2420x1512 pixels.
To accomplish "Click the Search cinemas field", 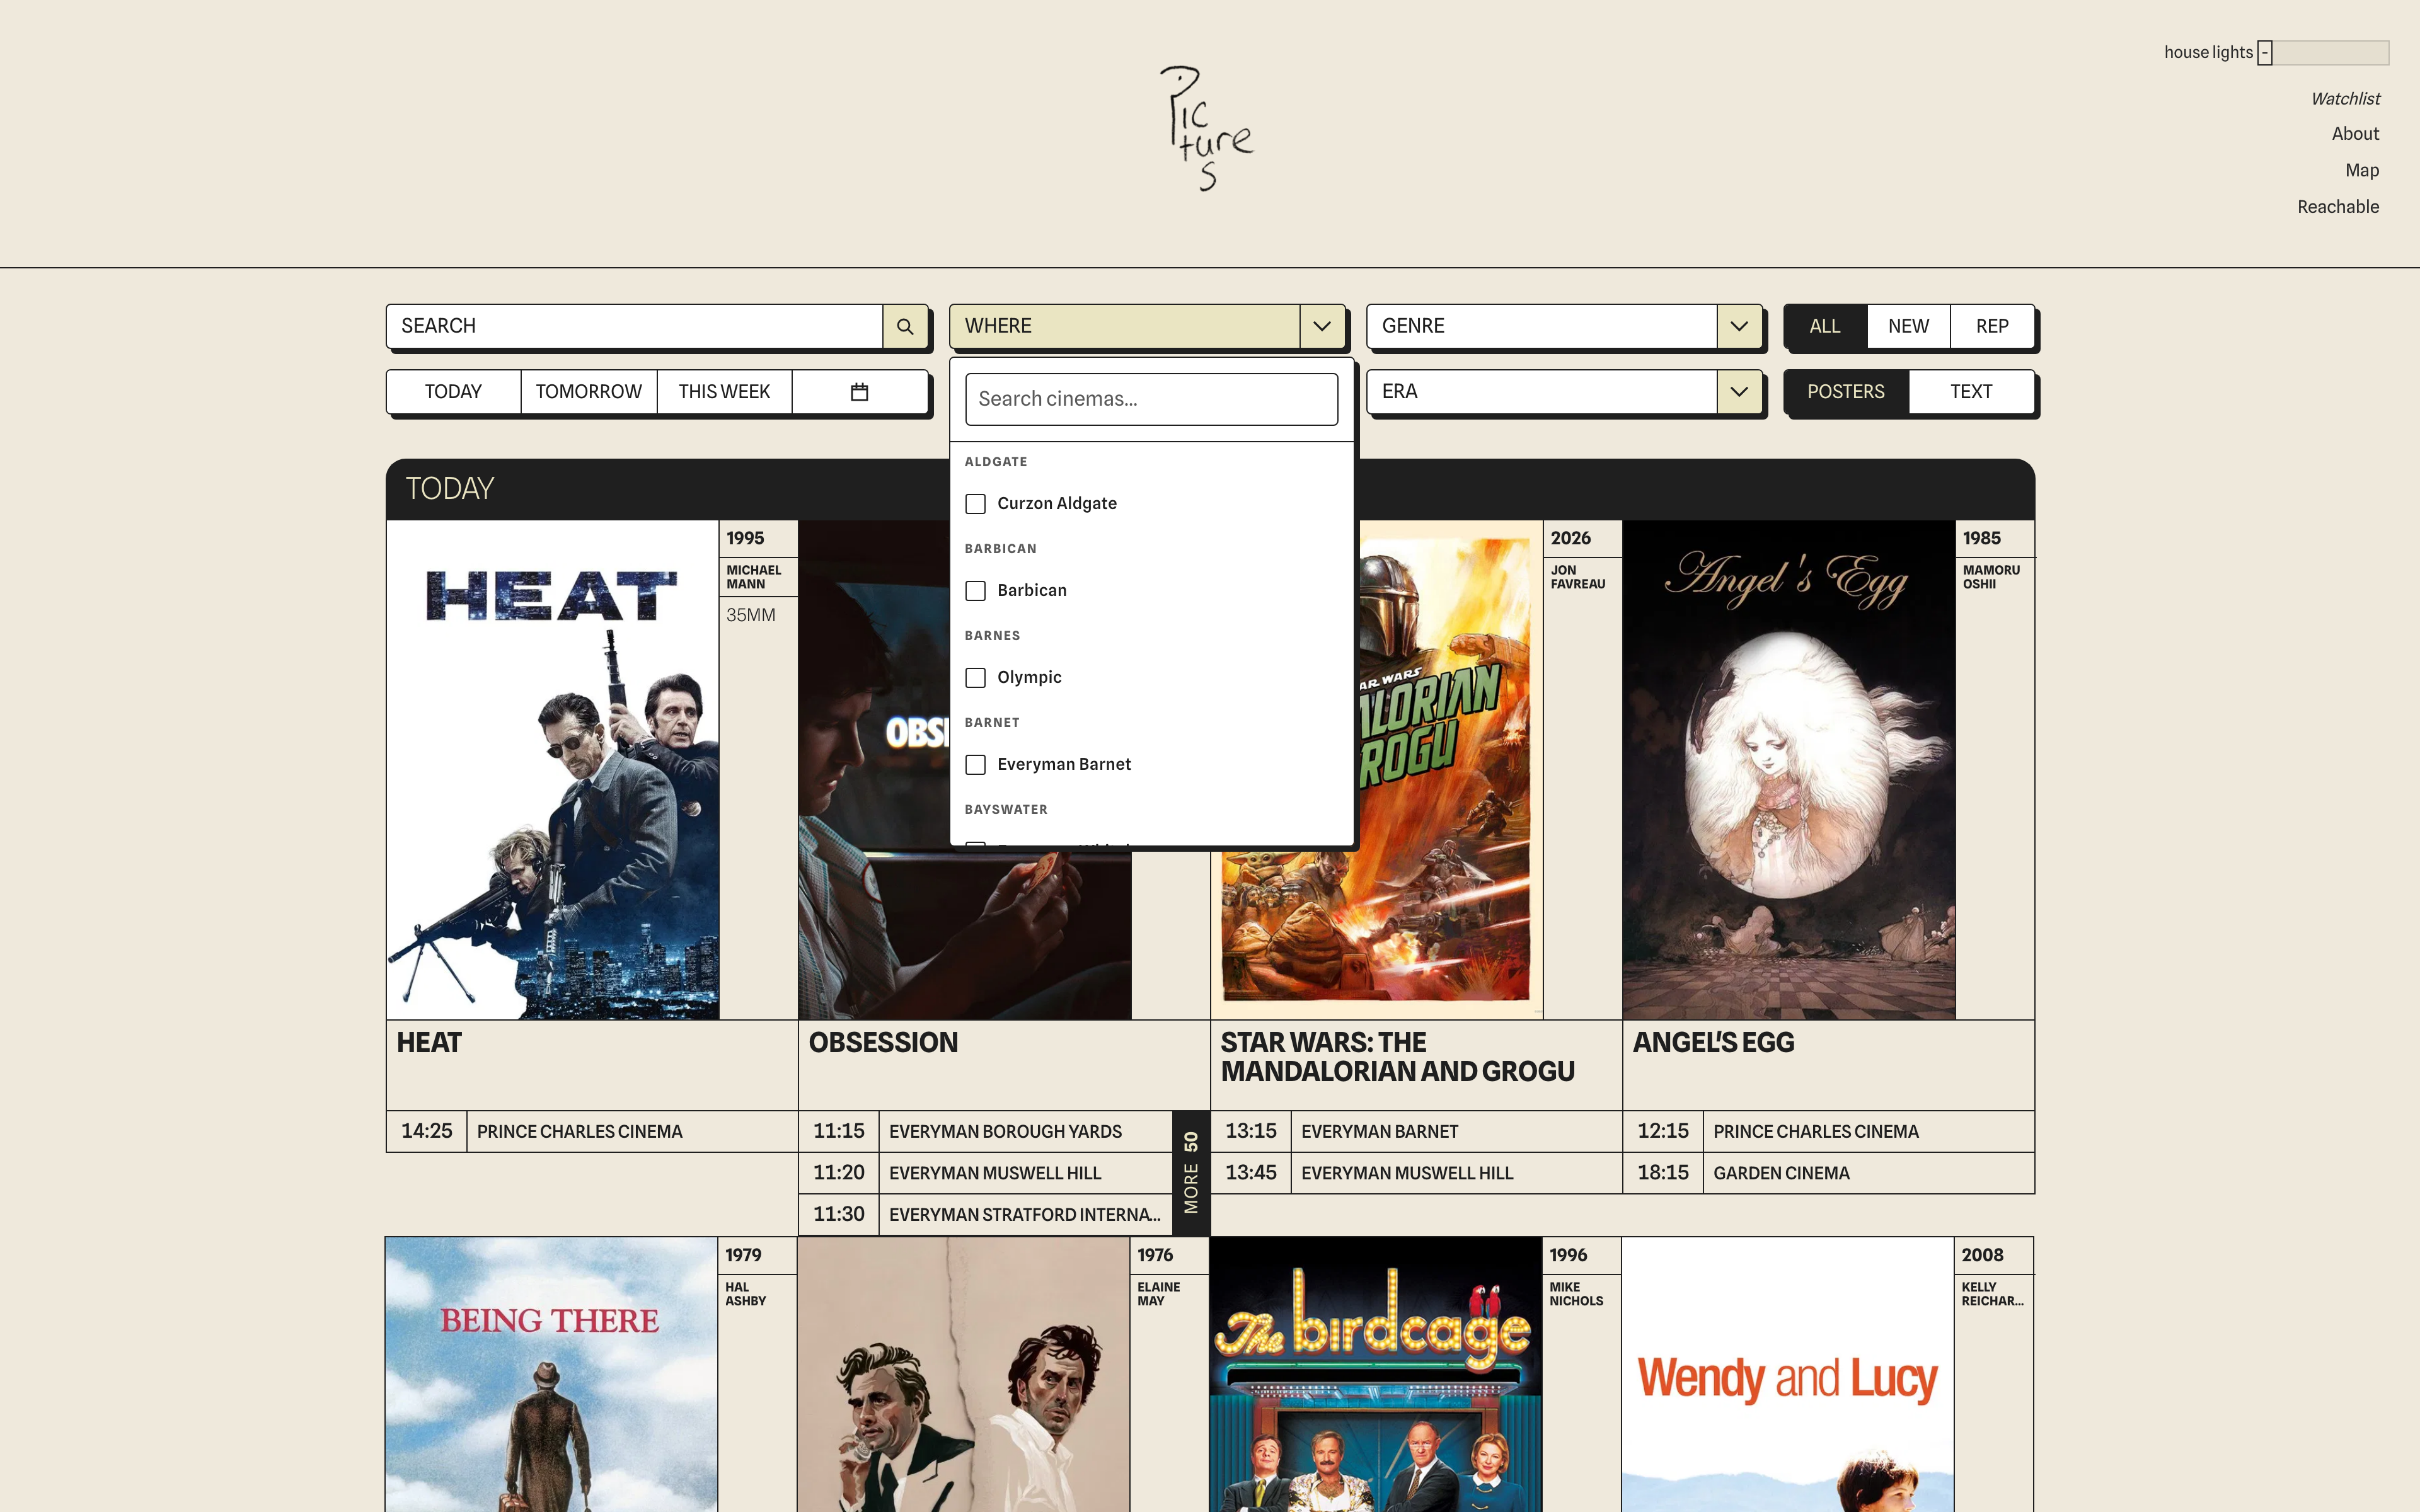I will click(1151, 399).
